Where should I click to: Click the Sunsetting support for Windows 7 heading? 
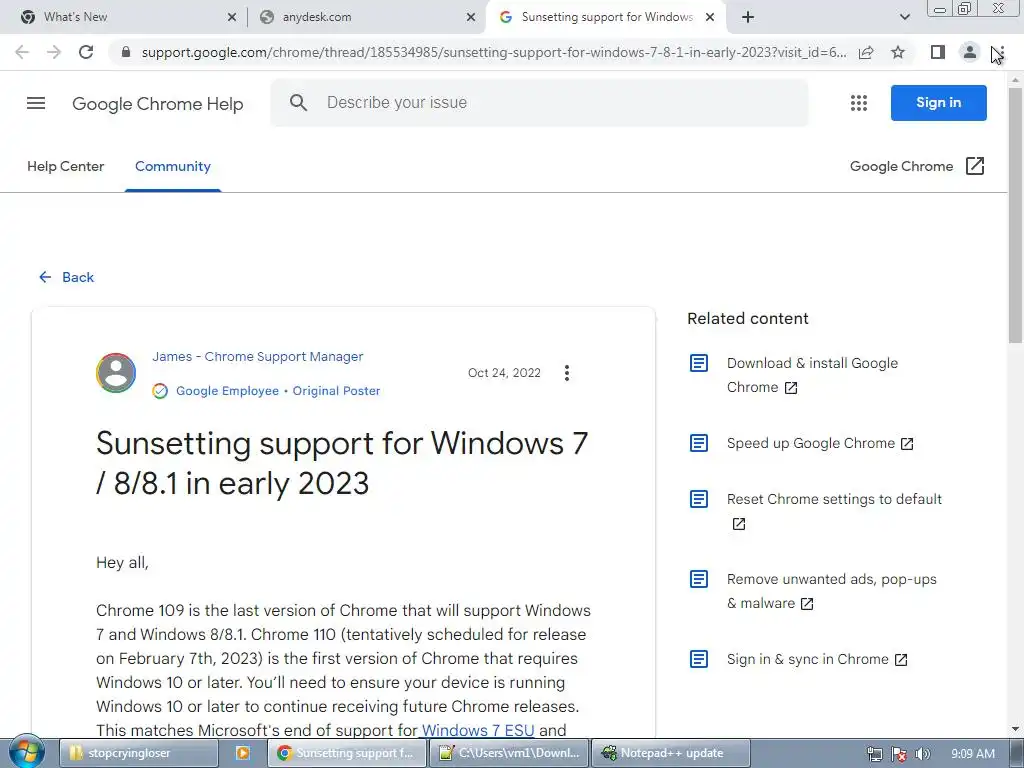pos(342,463)
